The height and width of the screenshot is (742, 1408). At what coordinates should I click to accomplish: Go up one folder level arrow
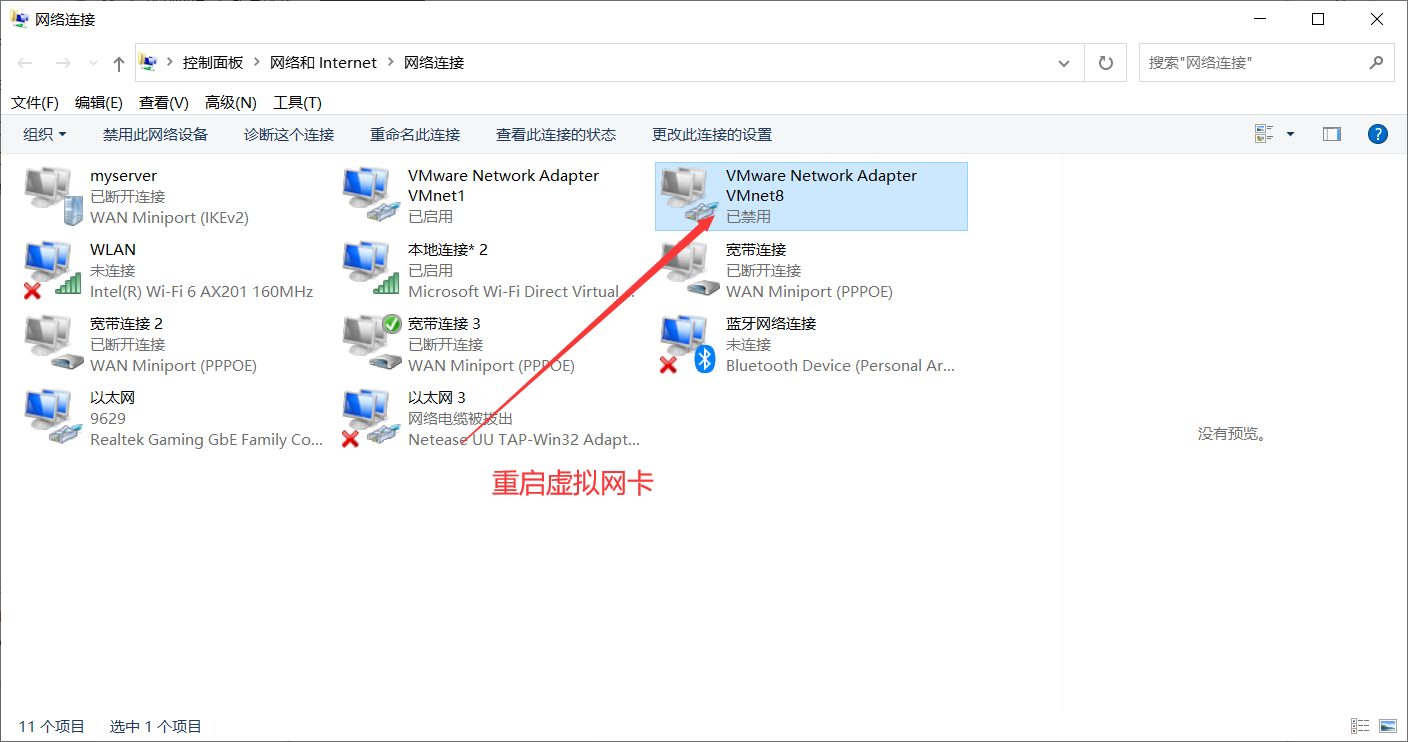[x=119, y=63]
